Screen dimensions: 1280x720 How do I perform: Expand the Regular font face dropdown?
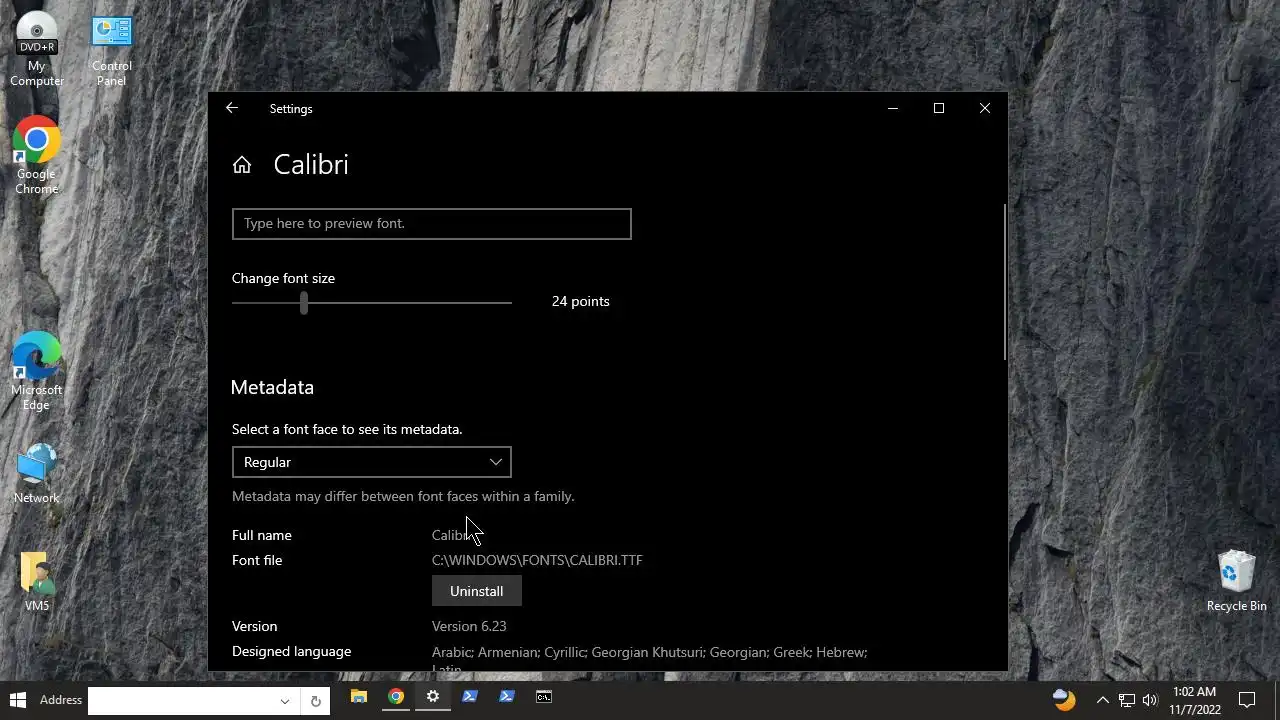click(371, 462)
